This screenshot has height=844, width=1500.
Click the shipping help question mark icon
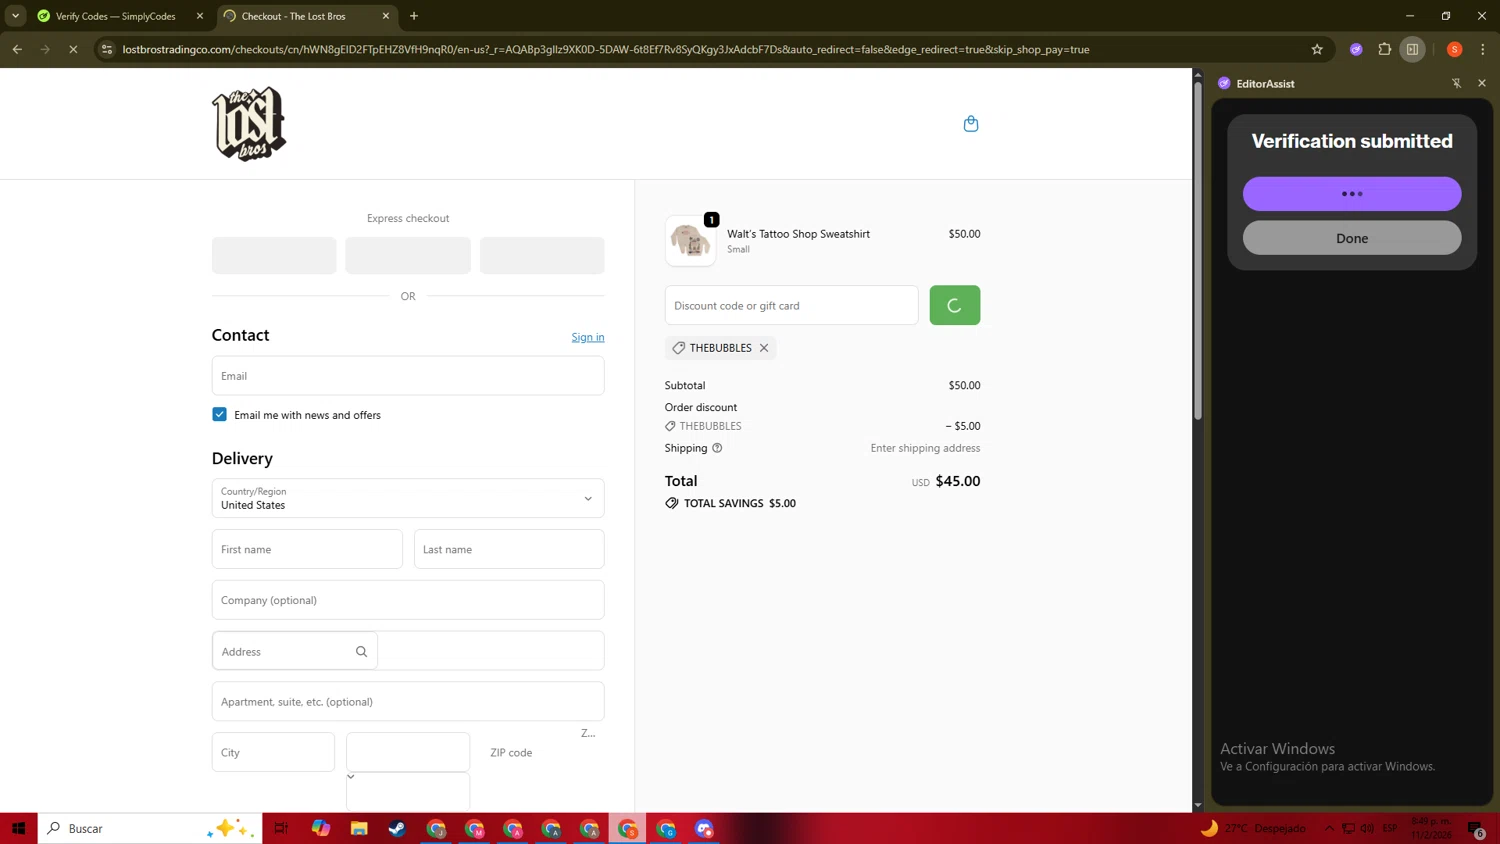(717, 448)
